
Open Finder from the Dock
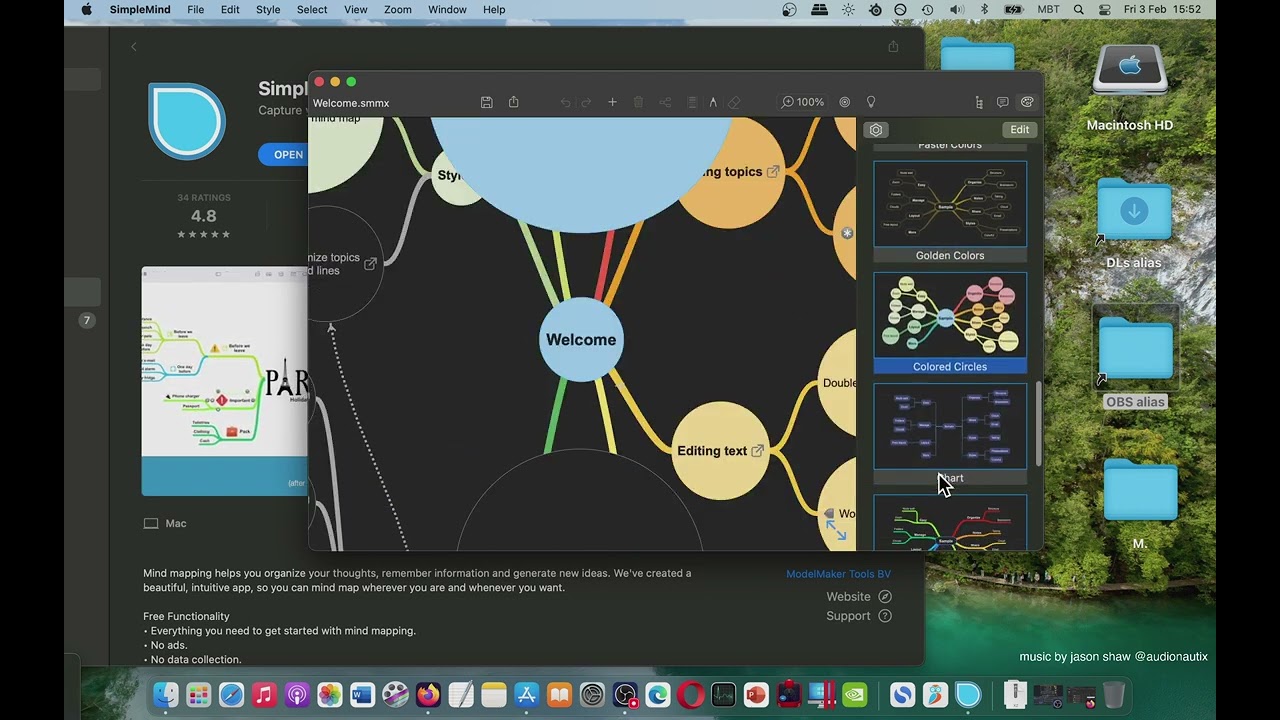point(166,694)
